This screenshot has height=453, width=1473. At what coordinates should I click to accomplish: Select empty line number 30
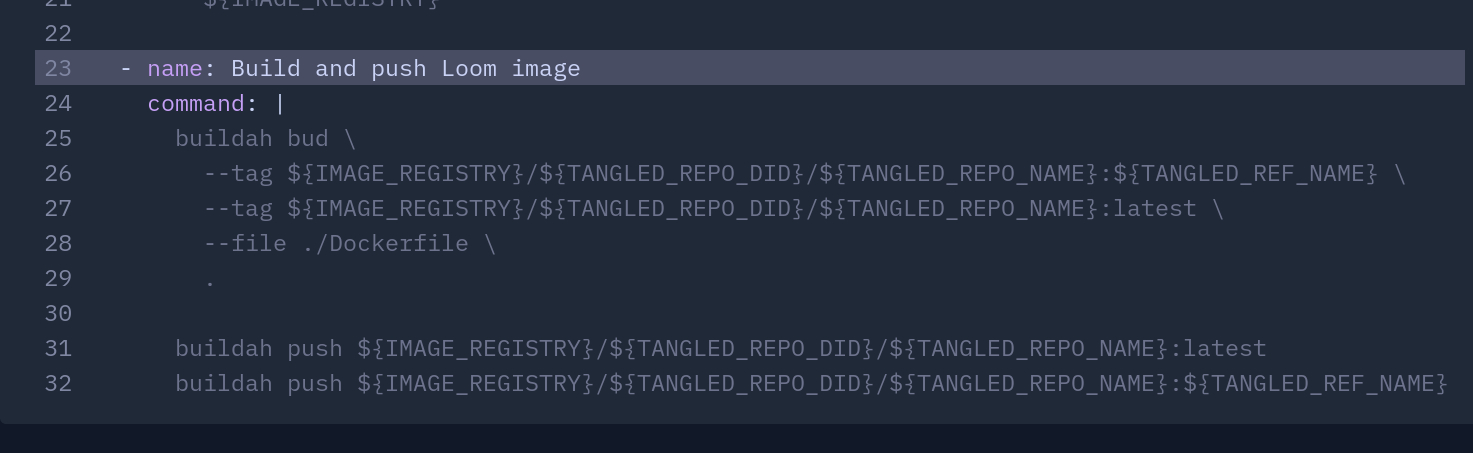coord(58,313)
